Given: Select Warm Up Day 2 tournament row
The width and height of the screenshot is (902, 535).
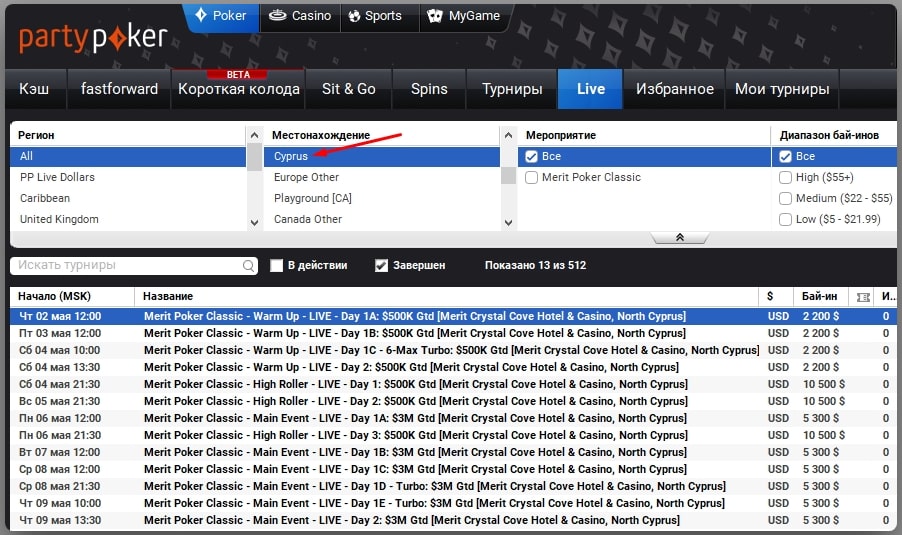Looking at the screenshot, I should coord(453,368).
